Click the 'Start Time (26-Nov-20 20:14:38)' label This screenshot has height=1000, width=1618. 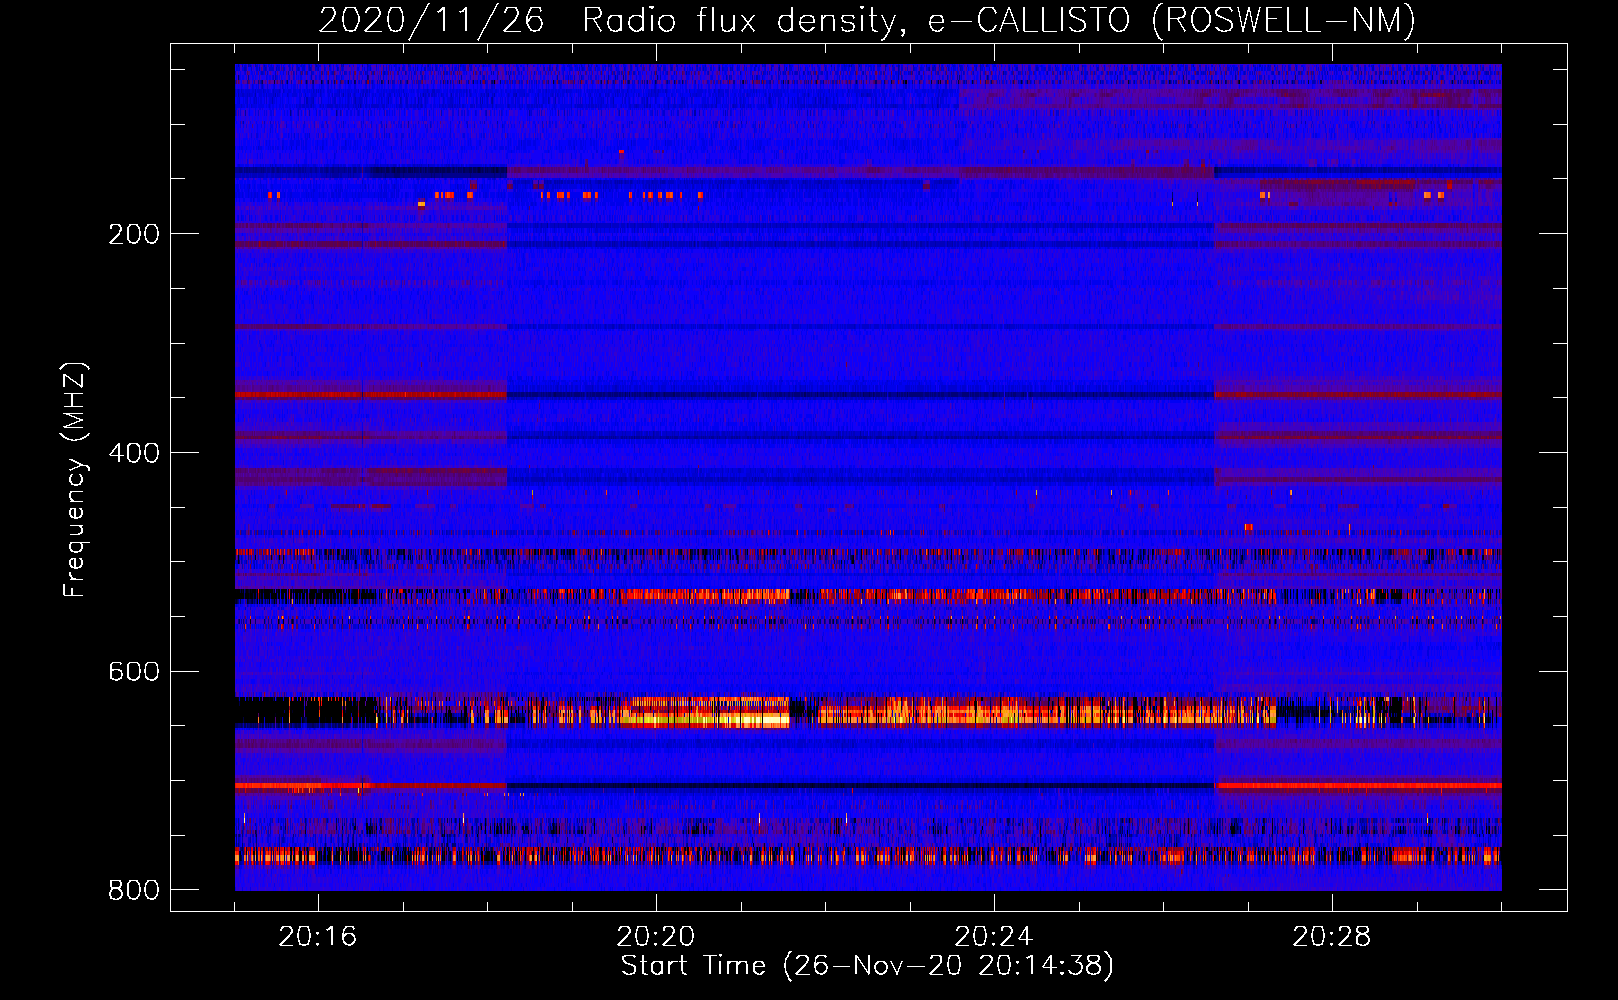(x=867, y=966)
